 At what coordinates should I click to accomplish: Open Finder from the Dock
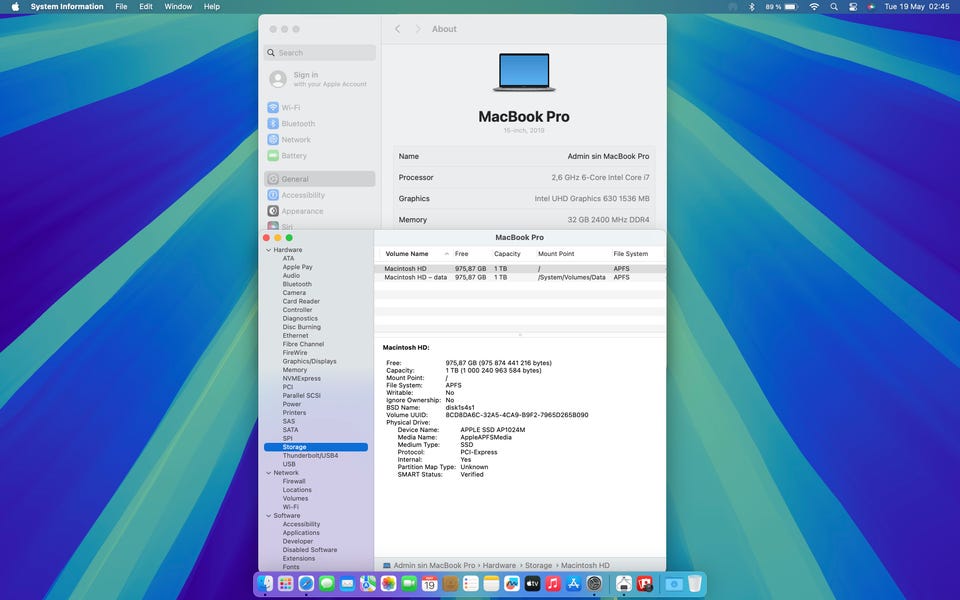pyautogui.click(x=265, y=583)
